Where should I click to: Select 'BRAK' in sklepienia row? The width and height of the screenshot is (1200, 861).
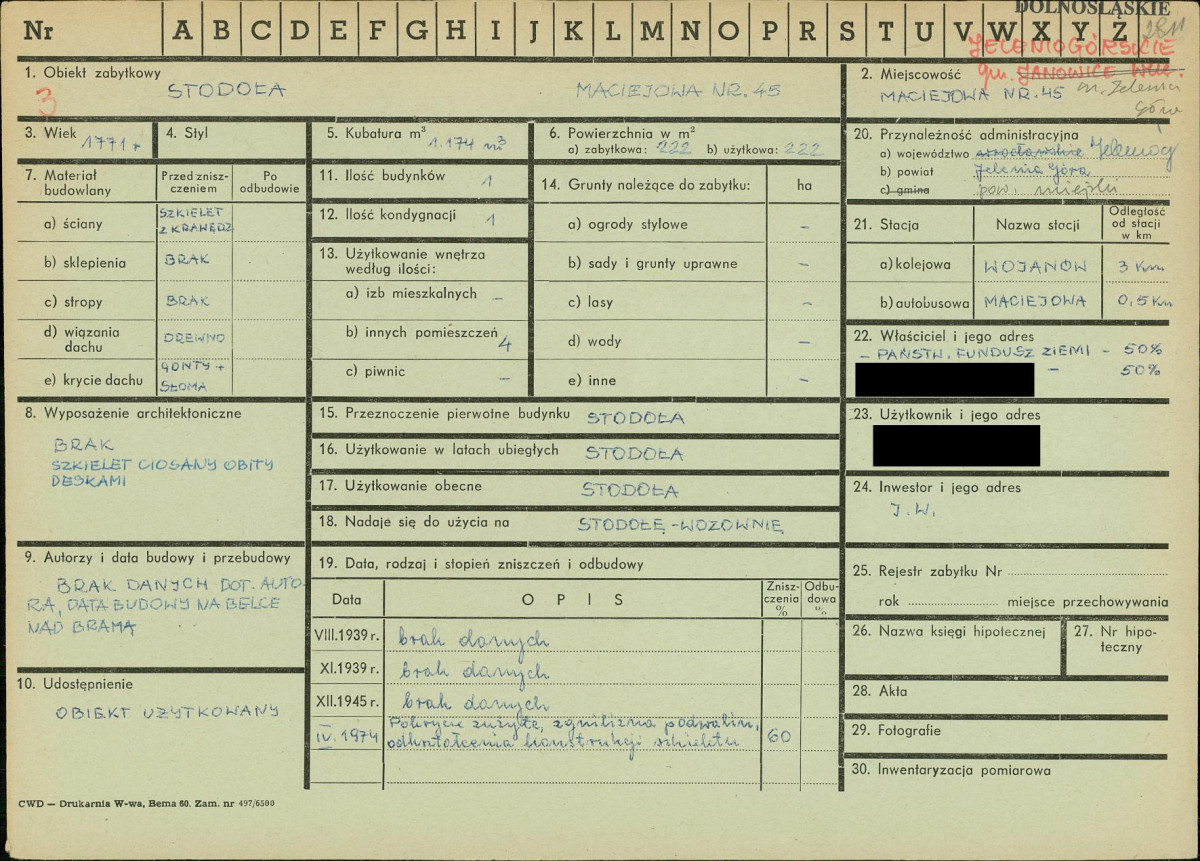[188, 259]
